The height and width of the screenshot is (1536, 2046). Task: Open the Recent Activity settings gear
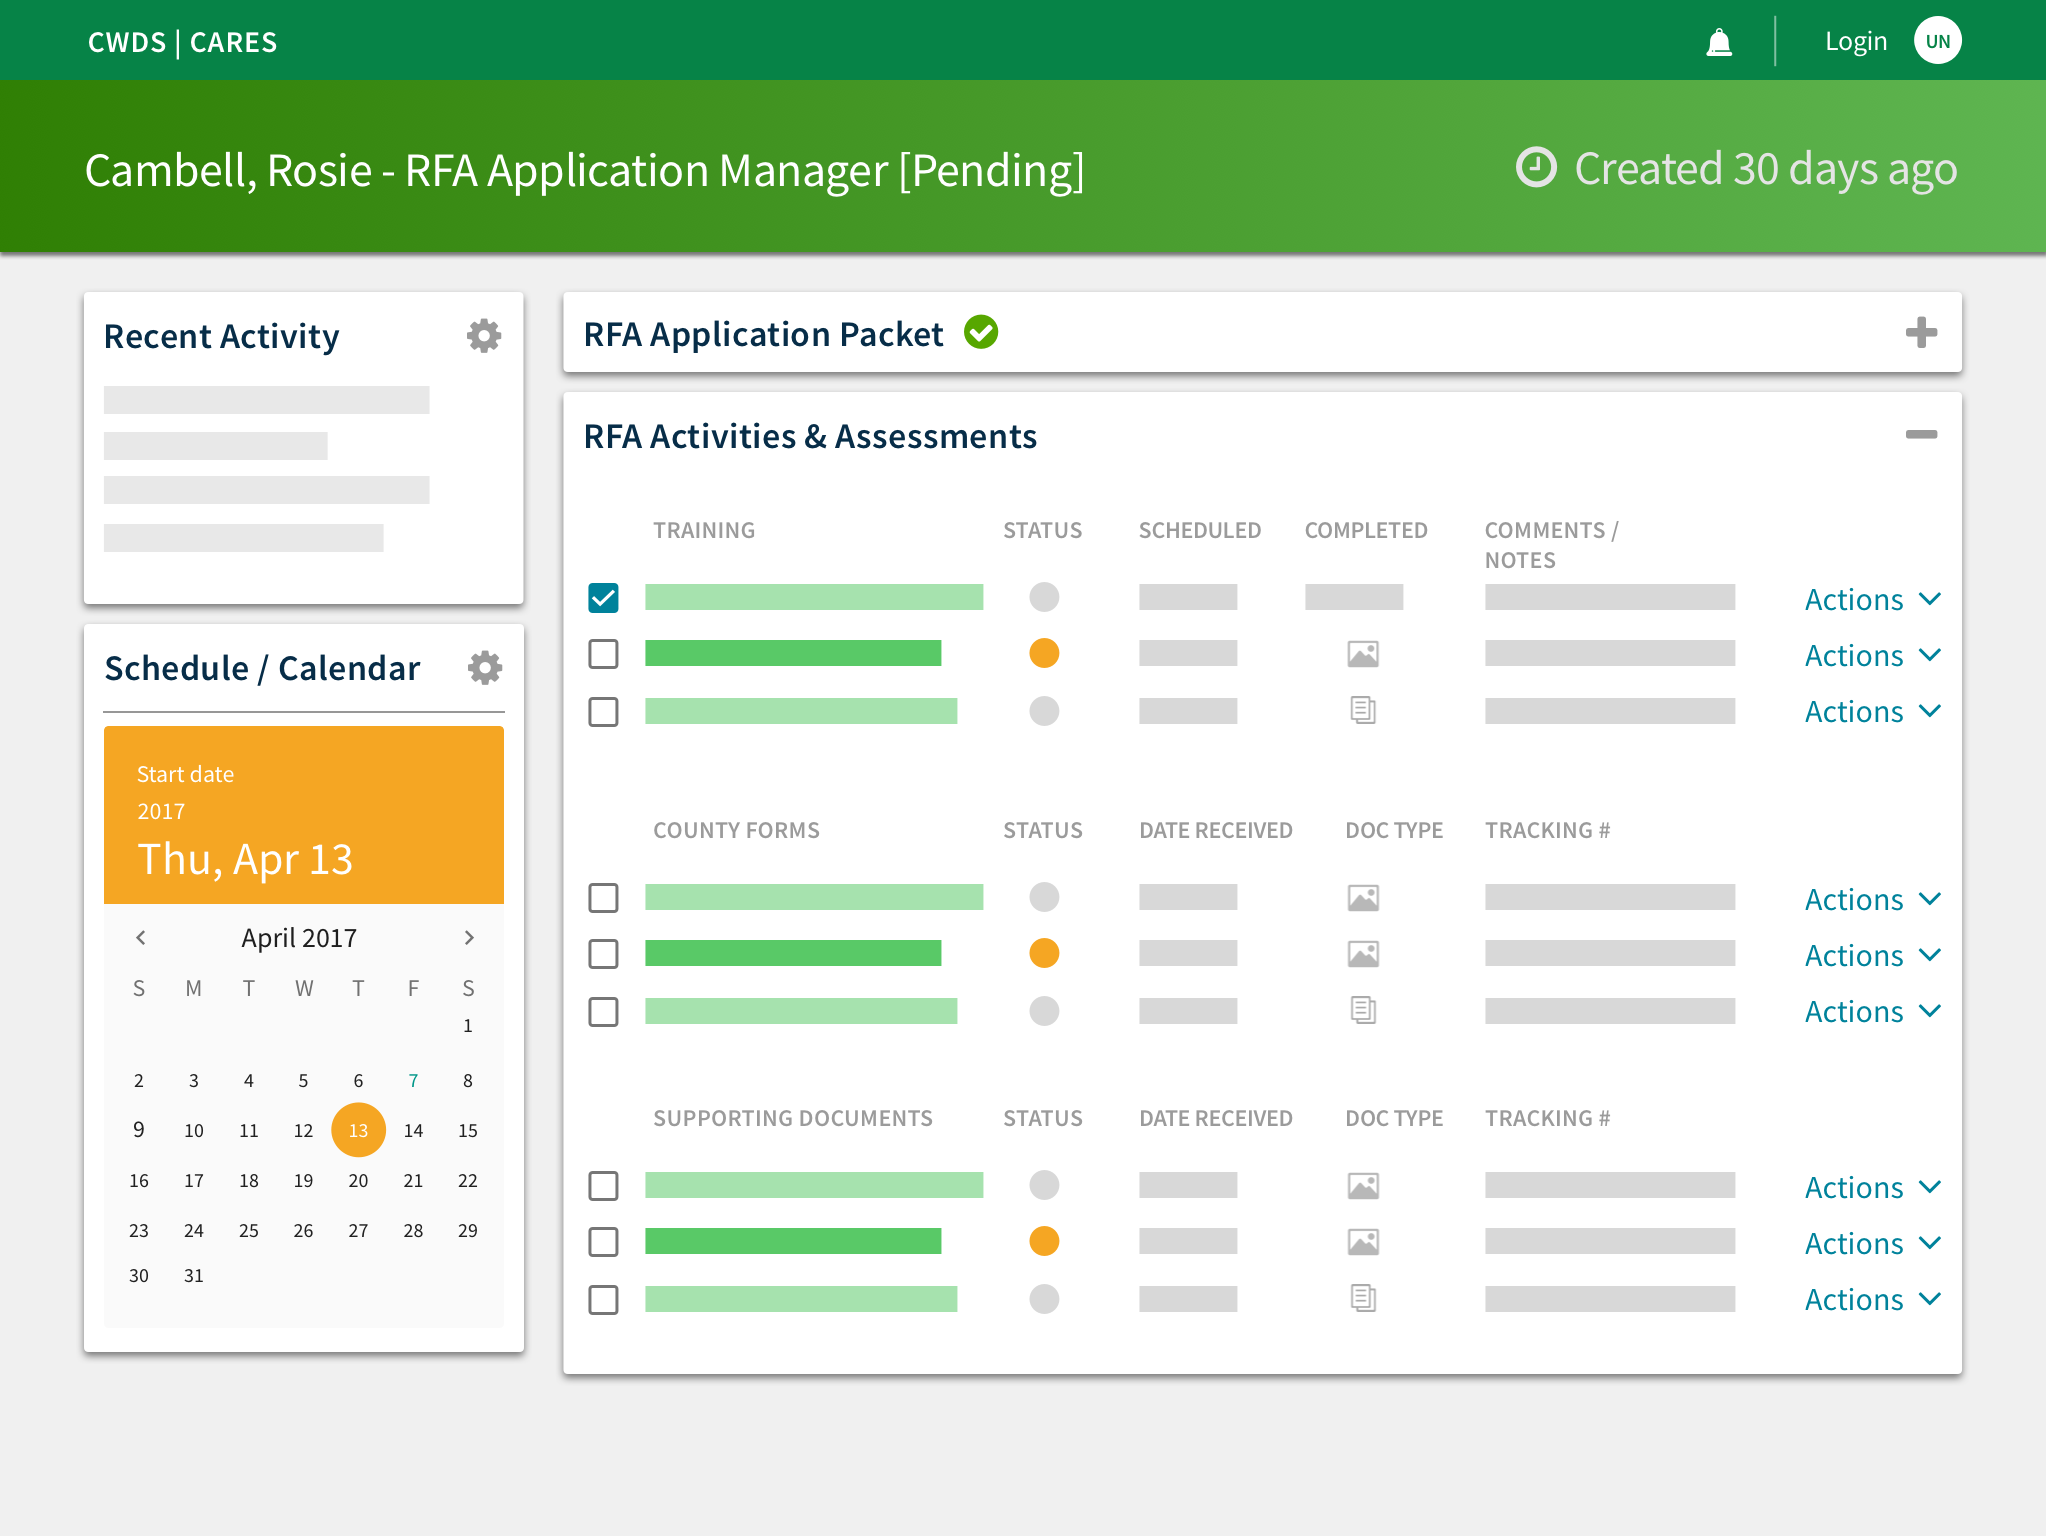484,336
